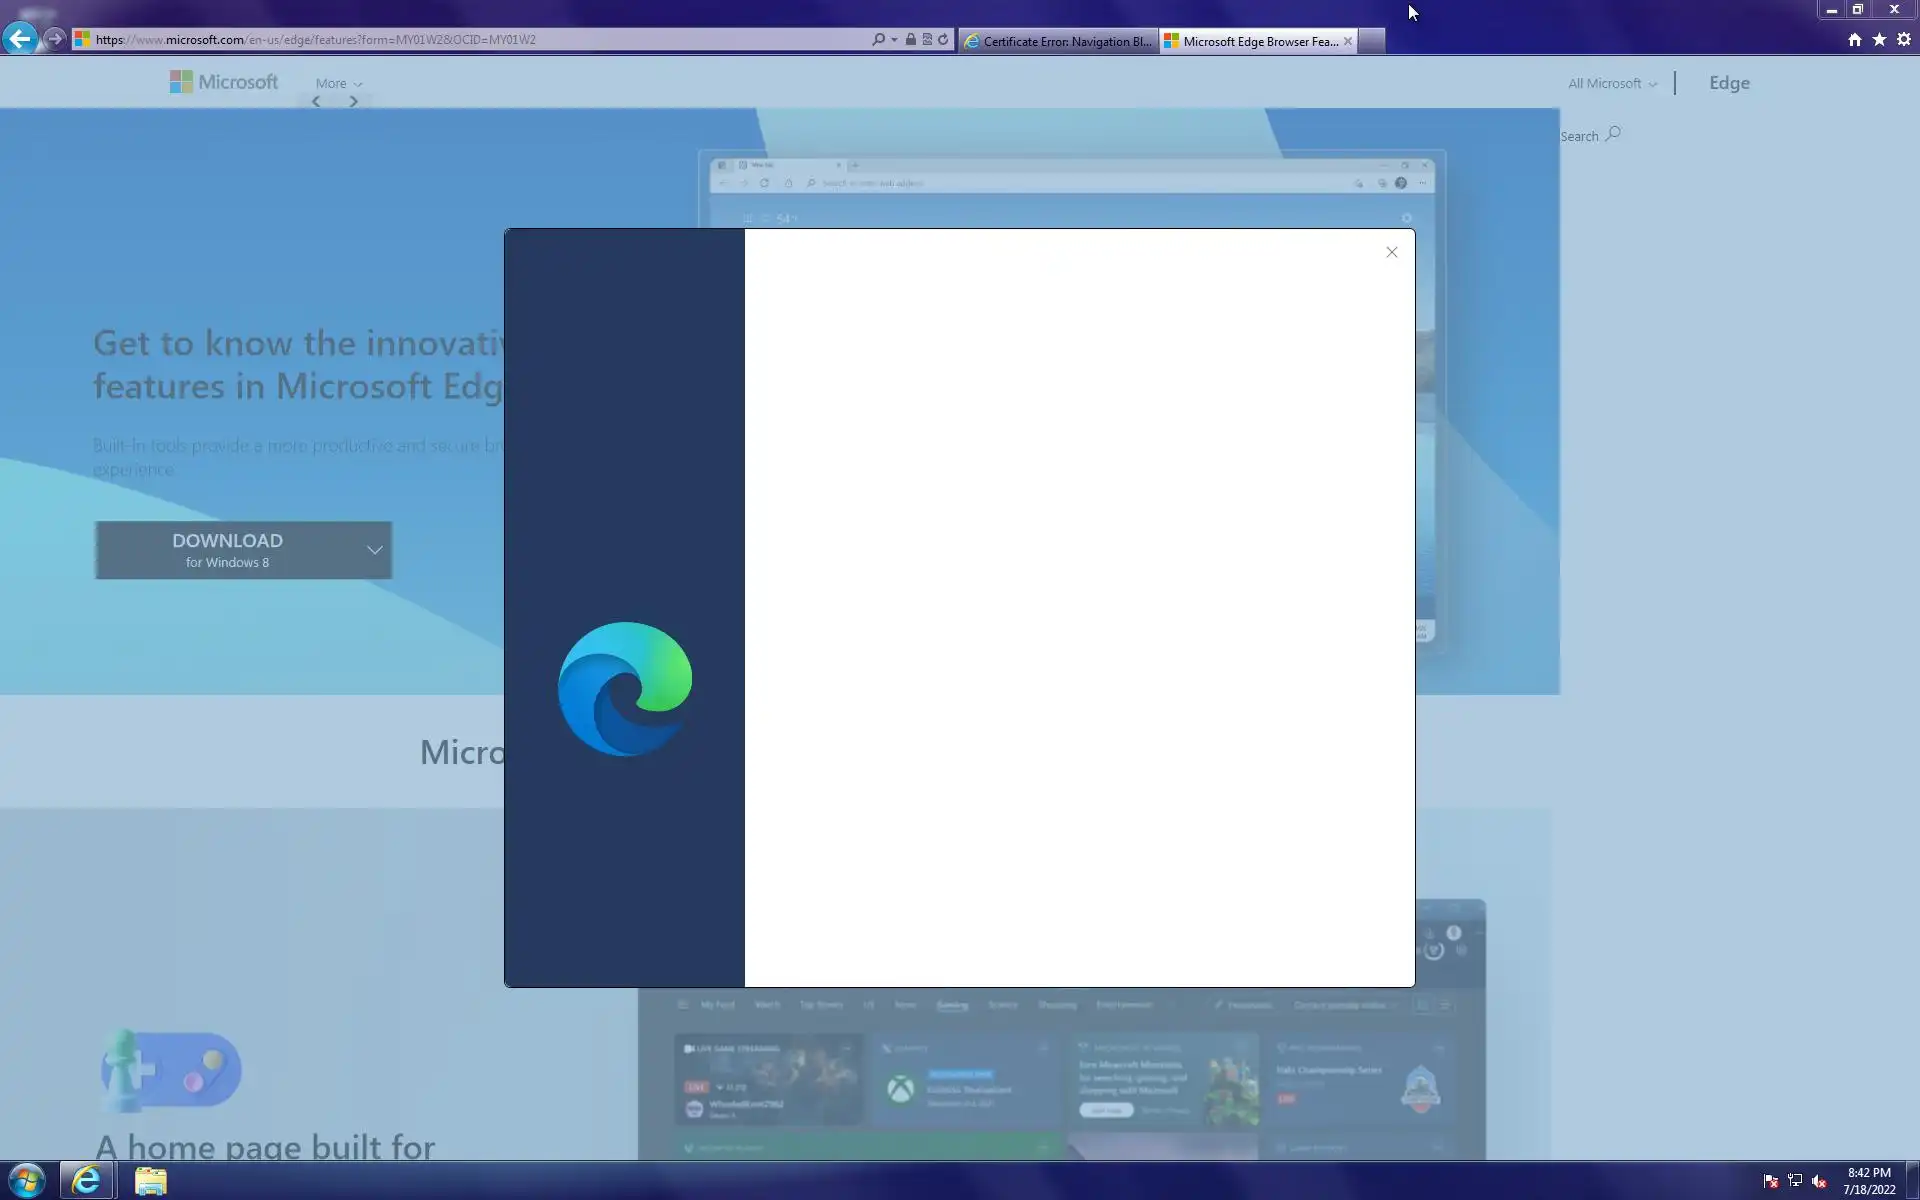Viewport: 1920px width, 1200px height.
Task: Open the All Microsoft dropdown
Action: tap(1612, 84)
